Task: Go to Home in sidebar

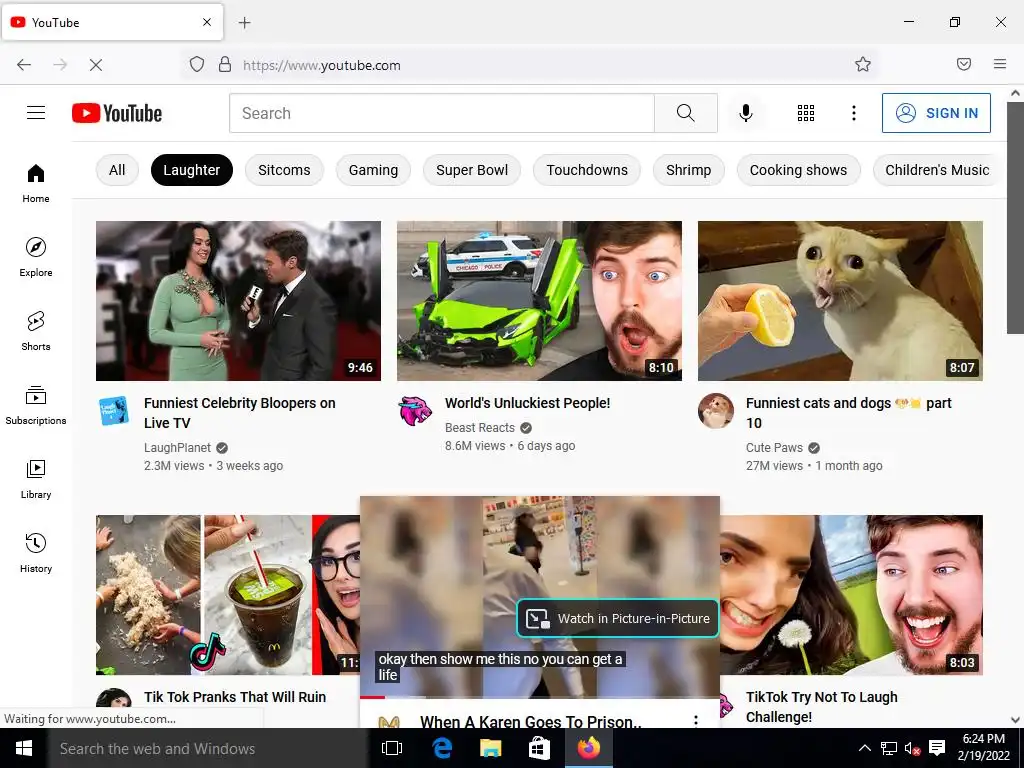Action: pos(36,184)
